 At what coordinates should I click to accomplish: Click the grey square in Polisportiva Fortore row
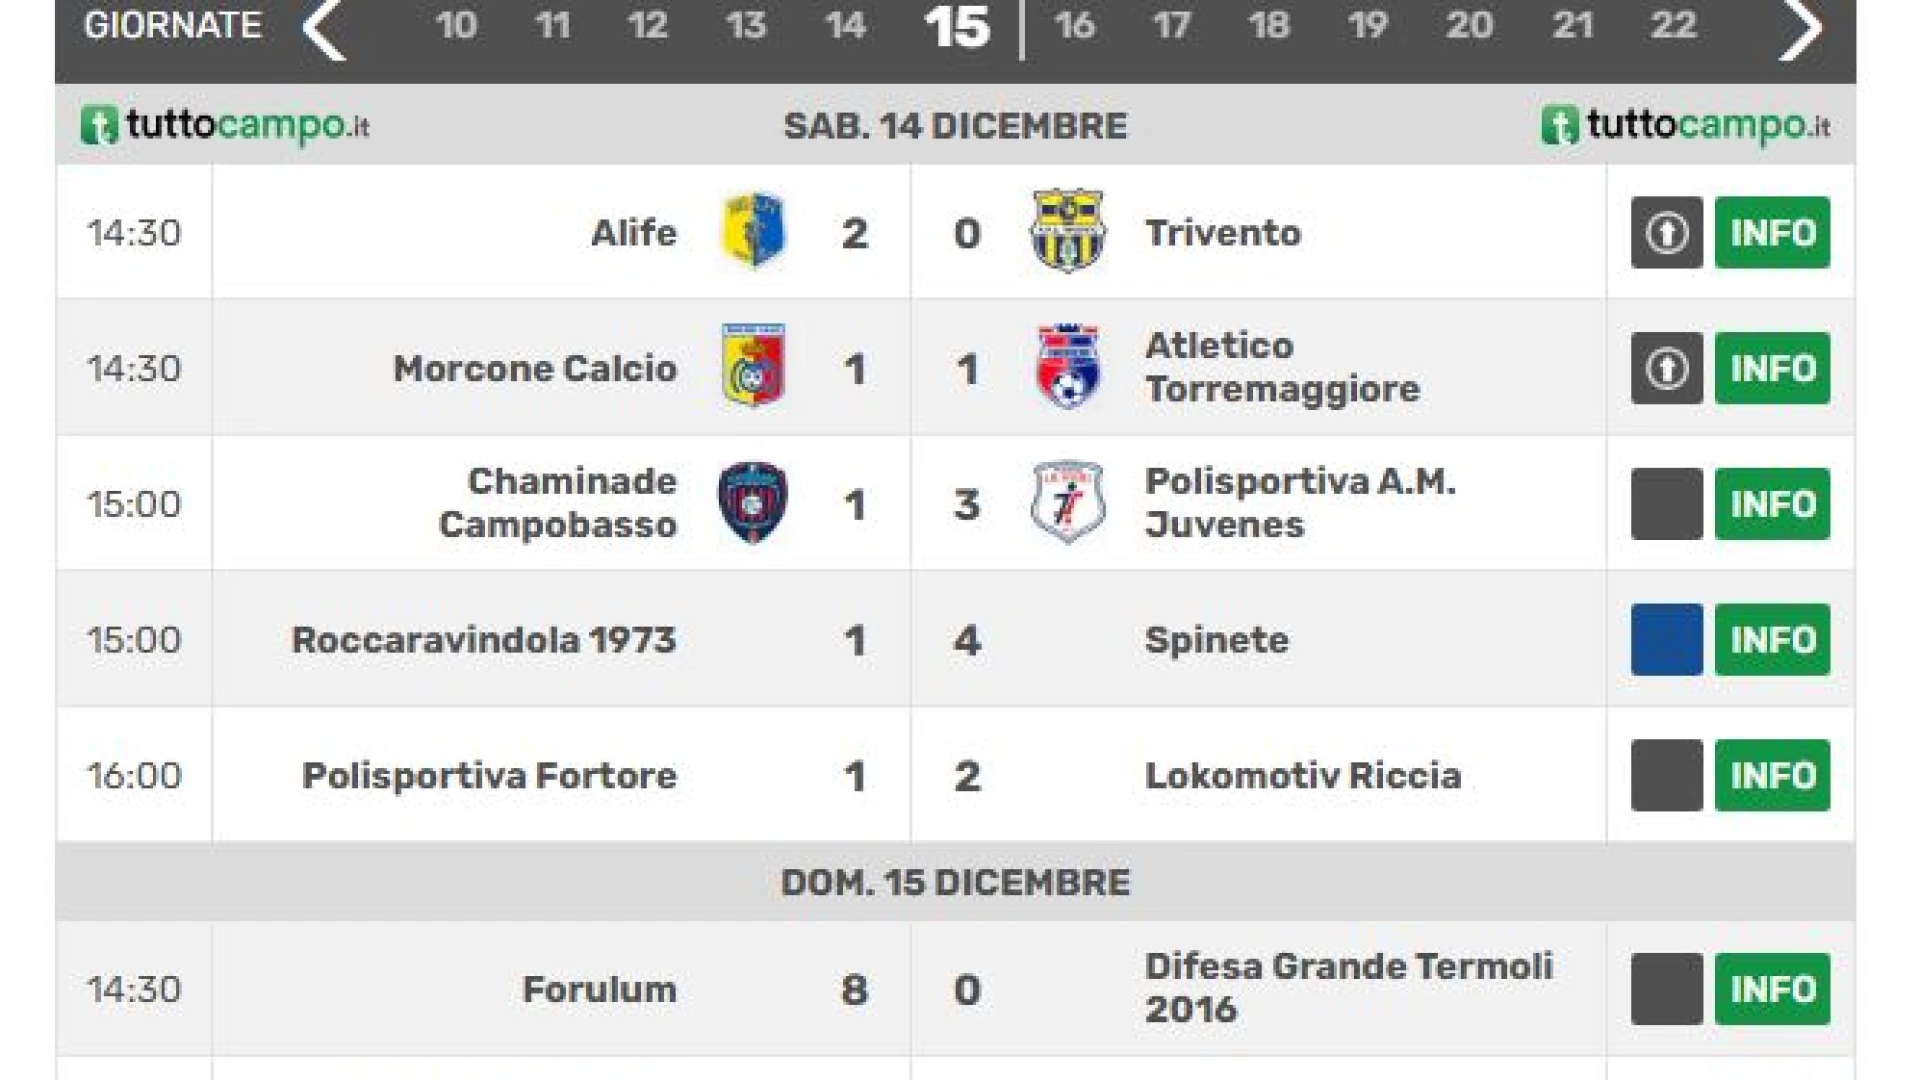click(x=1666, y=775)
